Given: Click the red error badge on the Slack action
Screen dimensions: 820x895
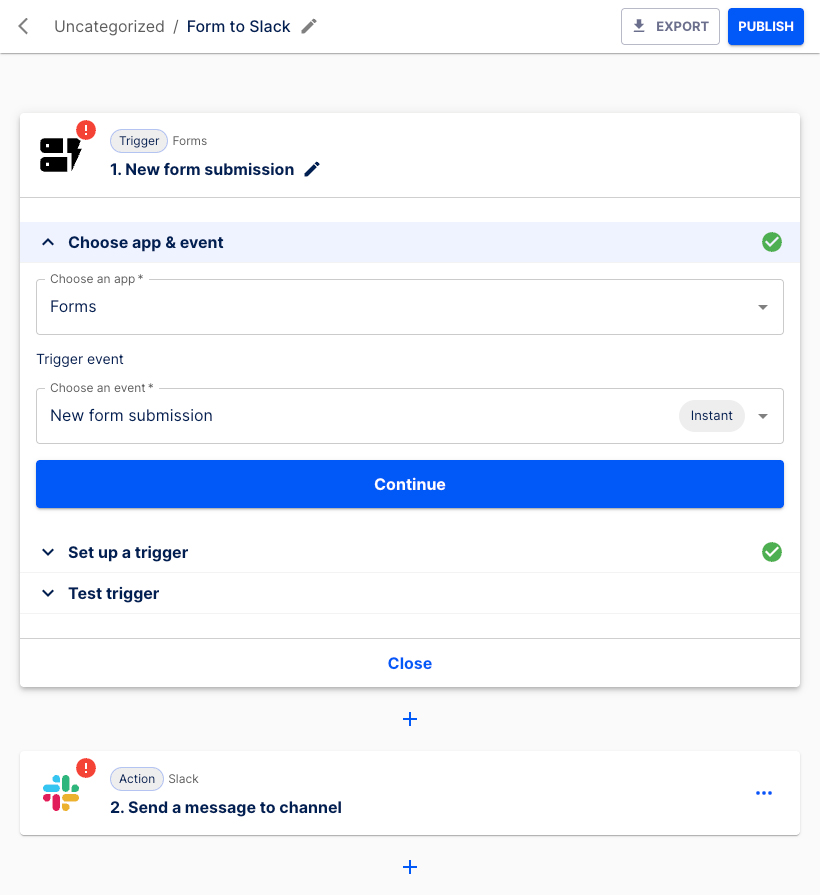Looking at the screenshot, I should point(85,767).
